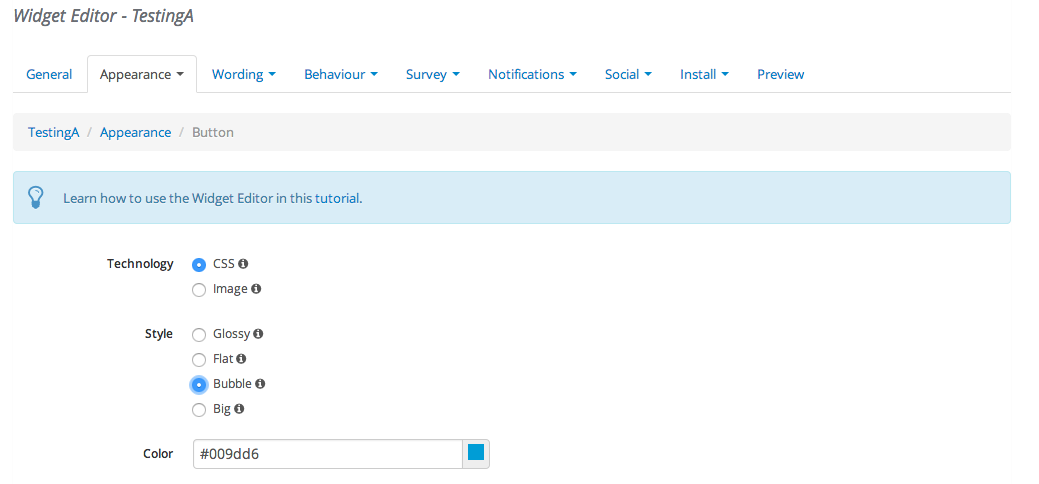Click the Widget Editor - TestingA heading
Viewport: 1039px width, 484px height.
103,17
